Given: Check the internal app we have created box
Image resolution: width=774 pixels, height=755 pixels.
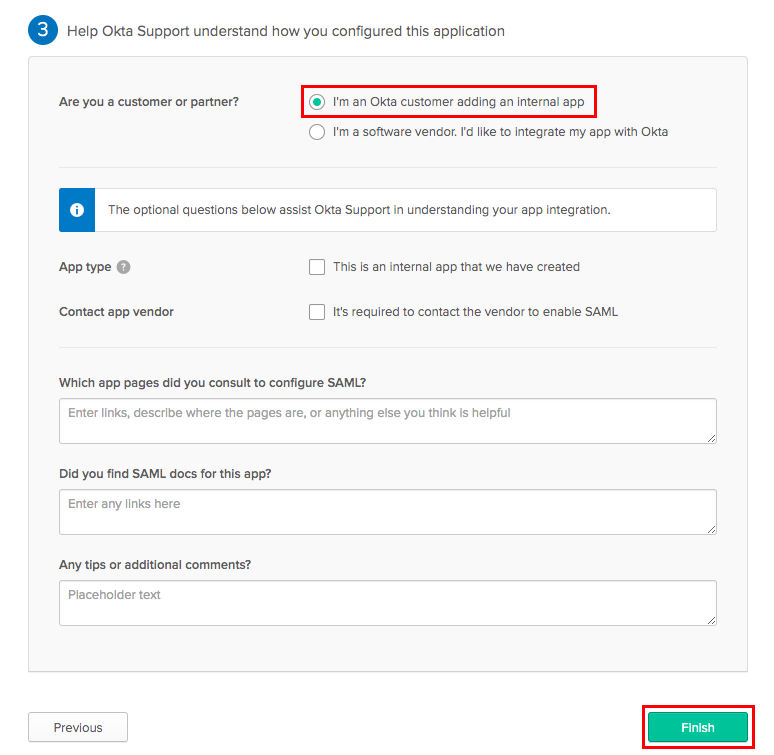Looking at the screenshot, I should (317, 267).
